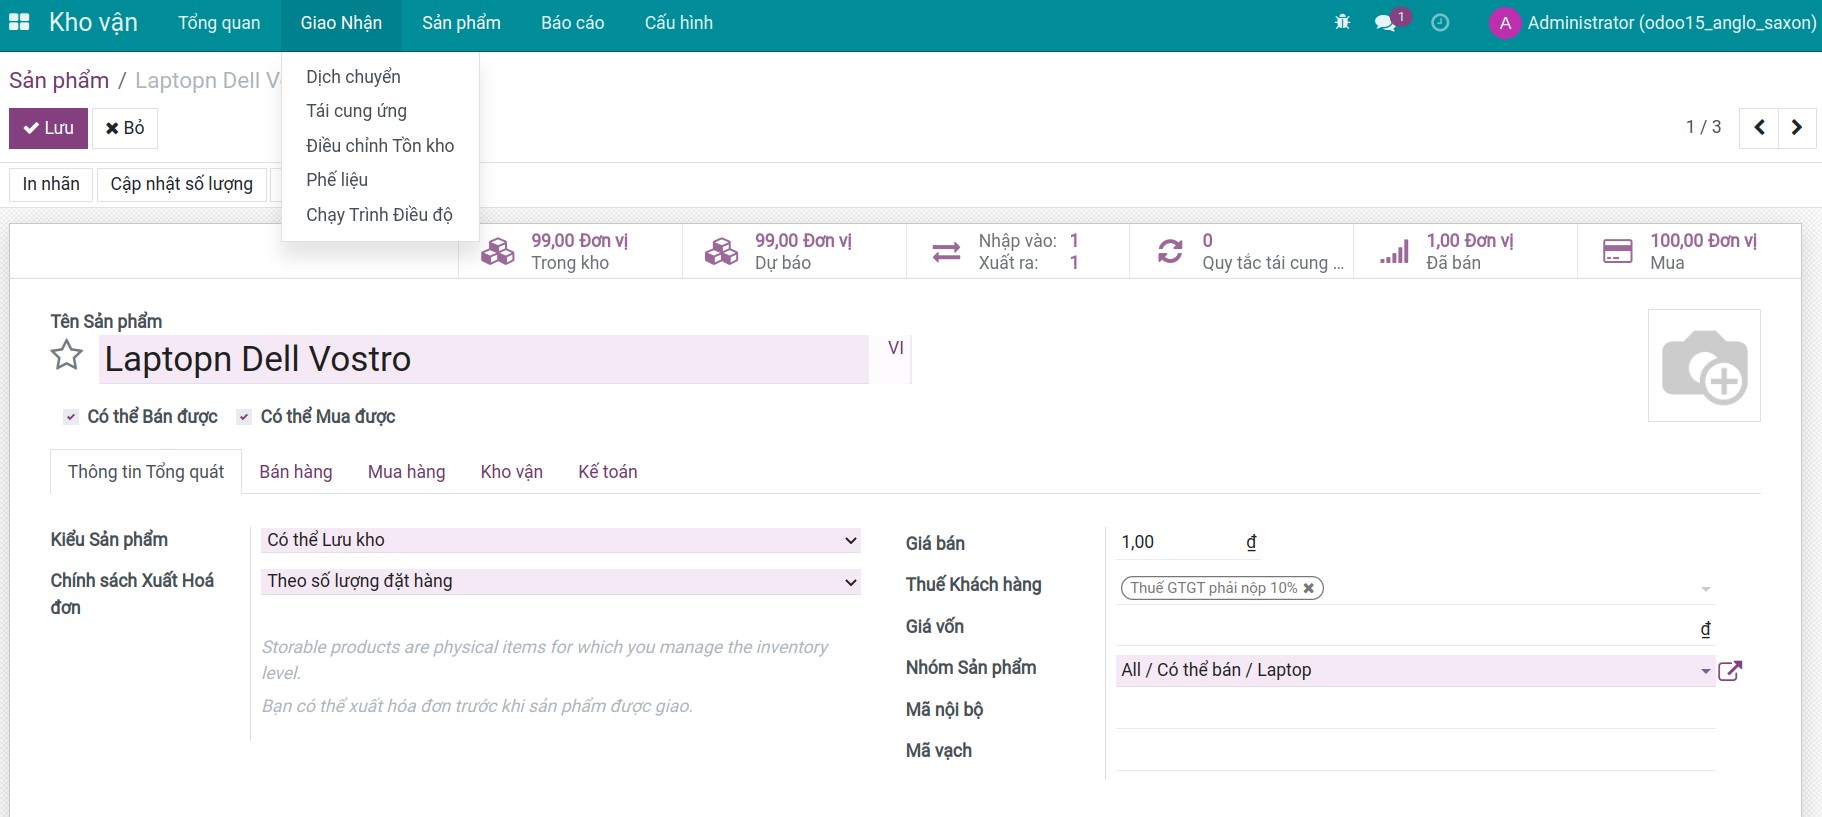Upload product image via camera icon
The height and width of the screenshot is (817, 1822).
coord(1704,366)
